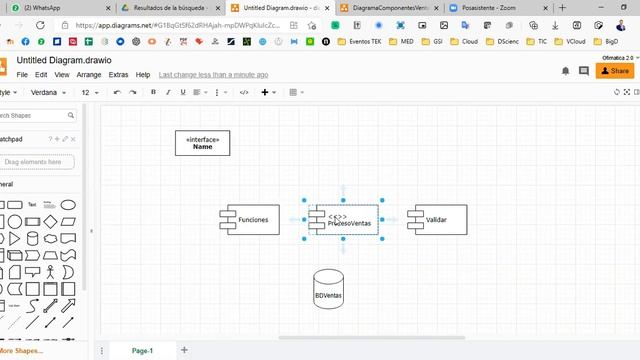Select the bidirectional arrow shape
The image size is (640, 360).
(x=50, y=306)
